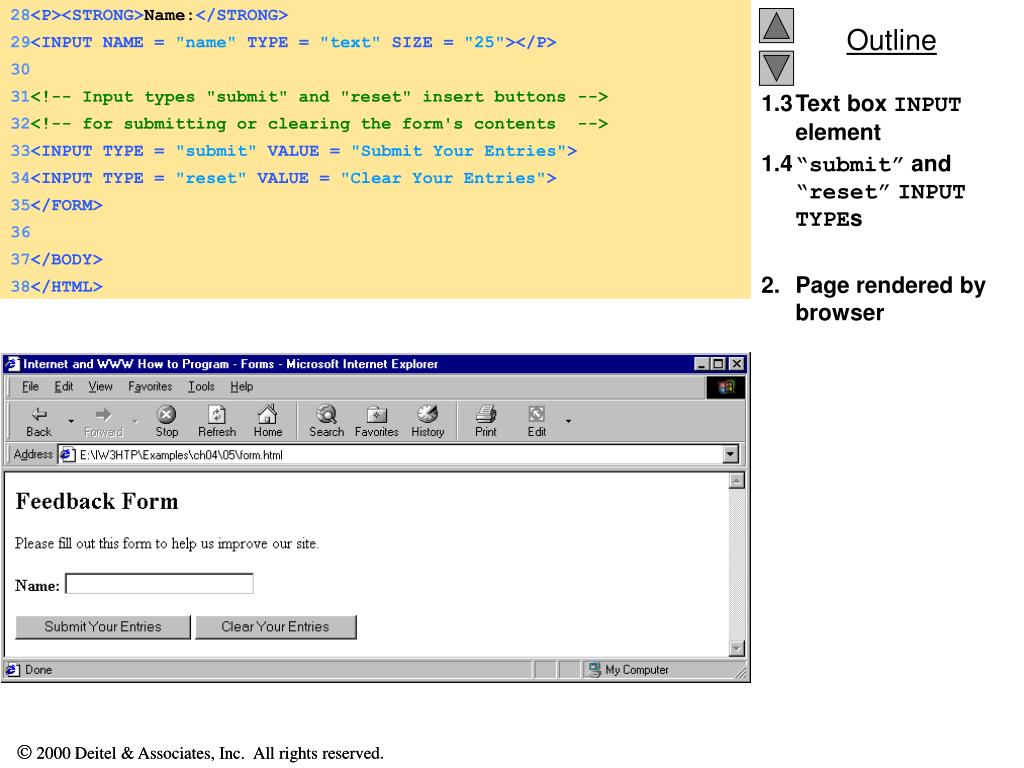The width and height of the screenshot is (1024, 768).
Task: Click the Submit Your Entries button
Action: point(103,627)
